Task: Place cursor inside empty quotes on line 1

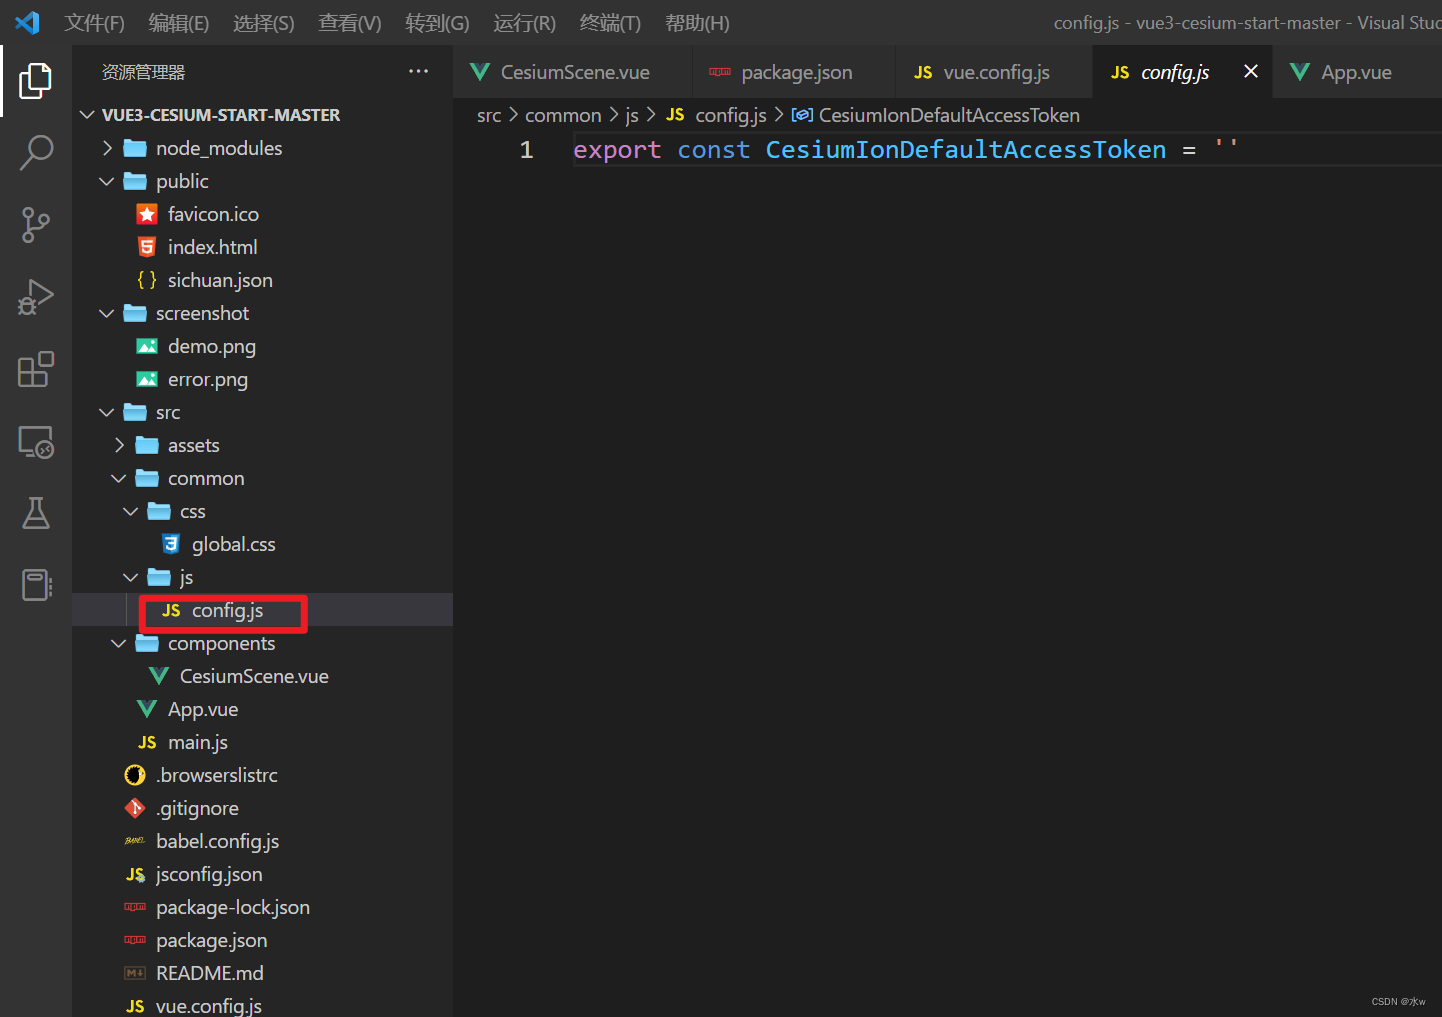Action: (x=1226, y=150)
